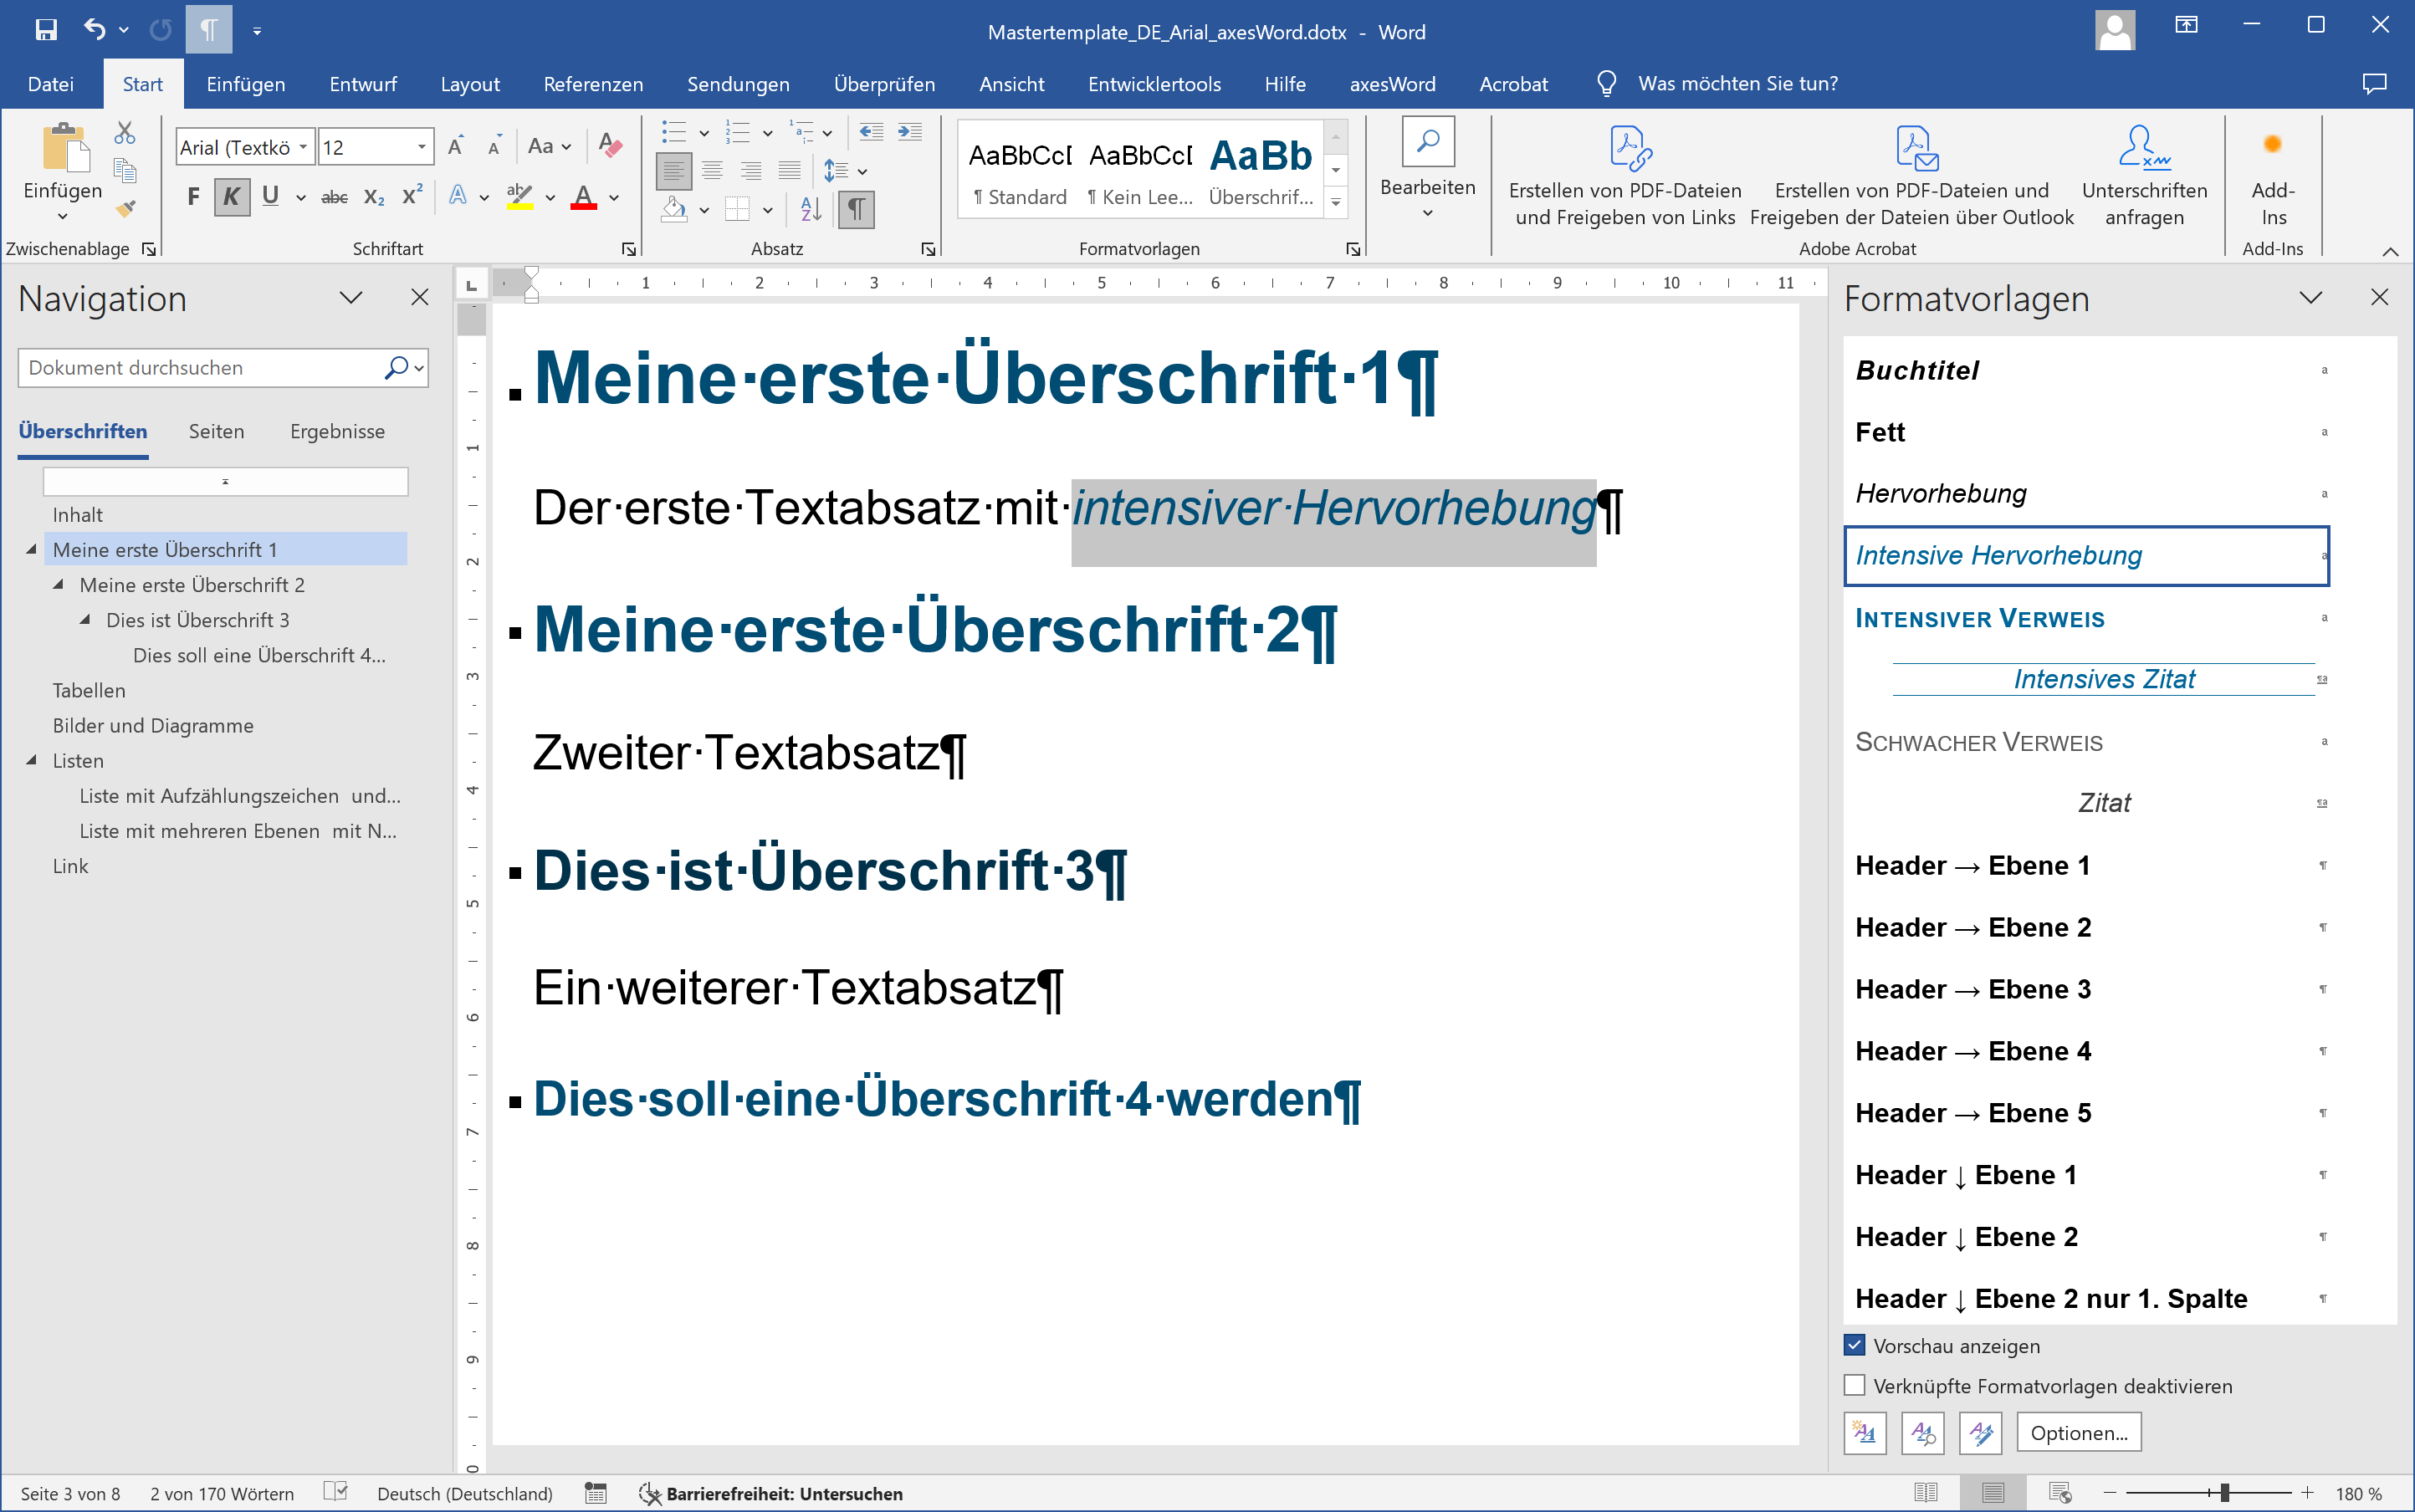This screenshot has height=1512, width=2415.
Task: Center-align the paragraph
Action: point(712,171)
